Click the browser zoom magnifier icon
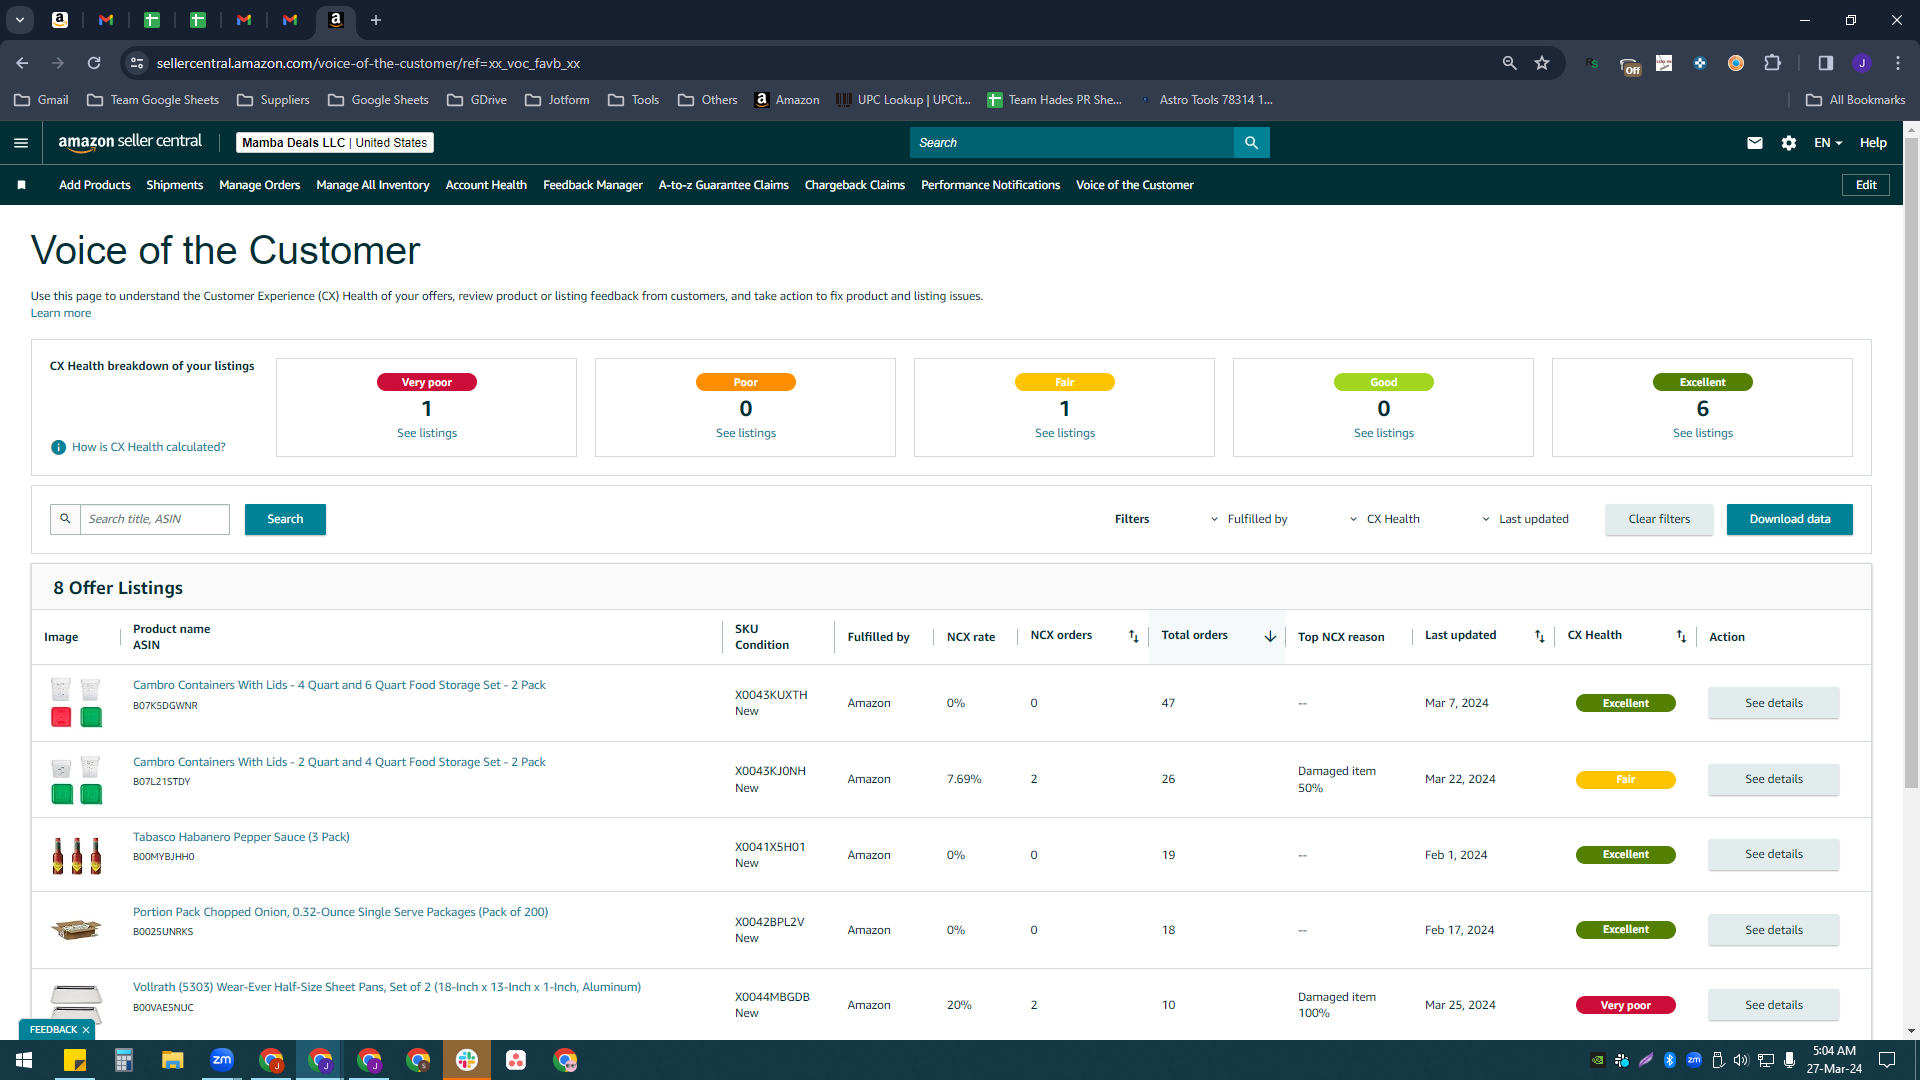This screenshot has height=1080, width=1920. coord(1509,63)
